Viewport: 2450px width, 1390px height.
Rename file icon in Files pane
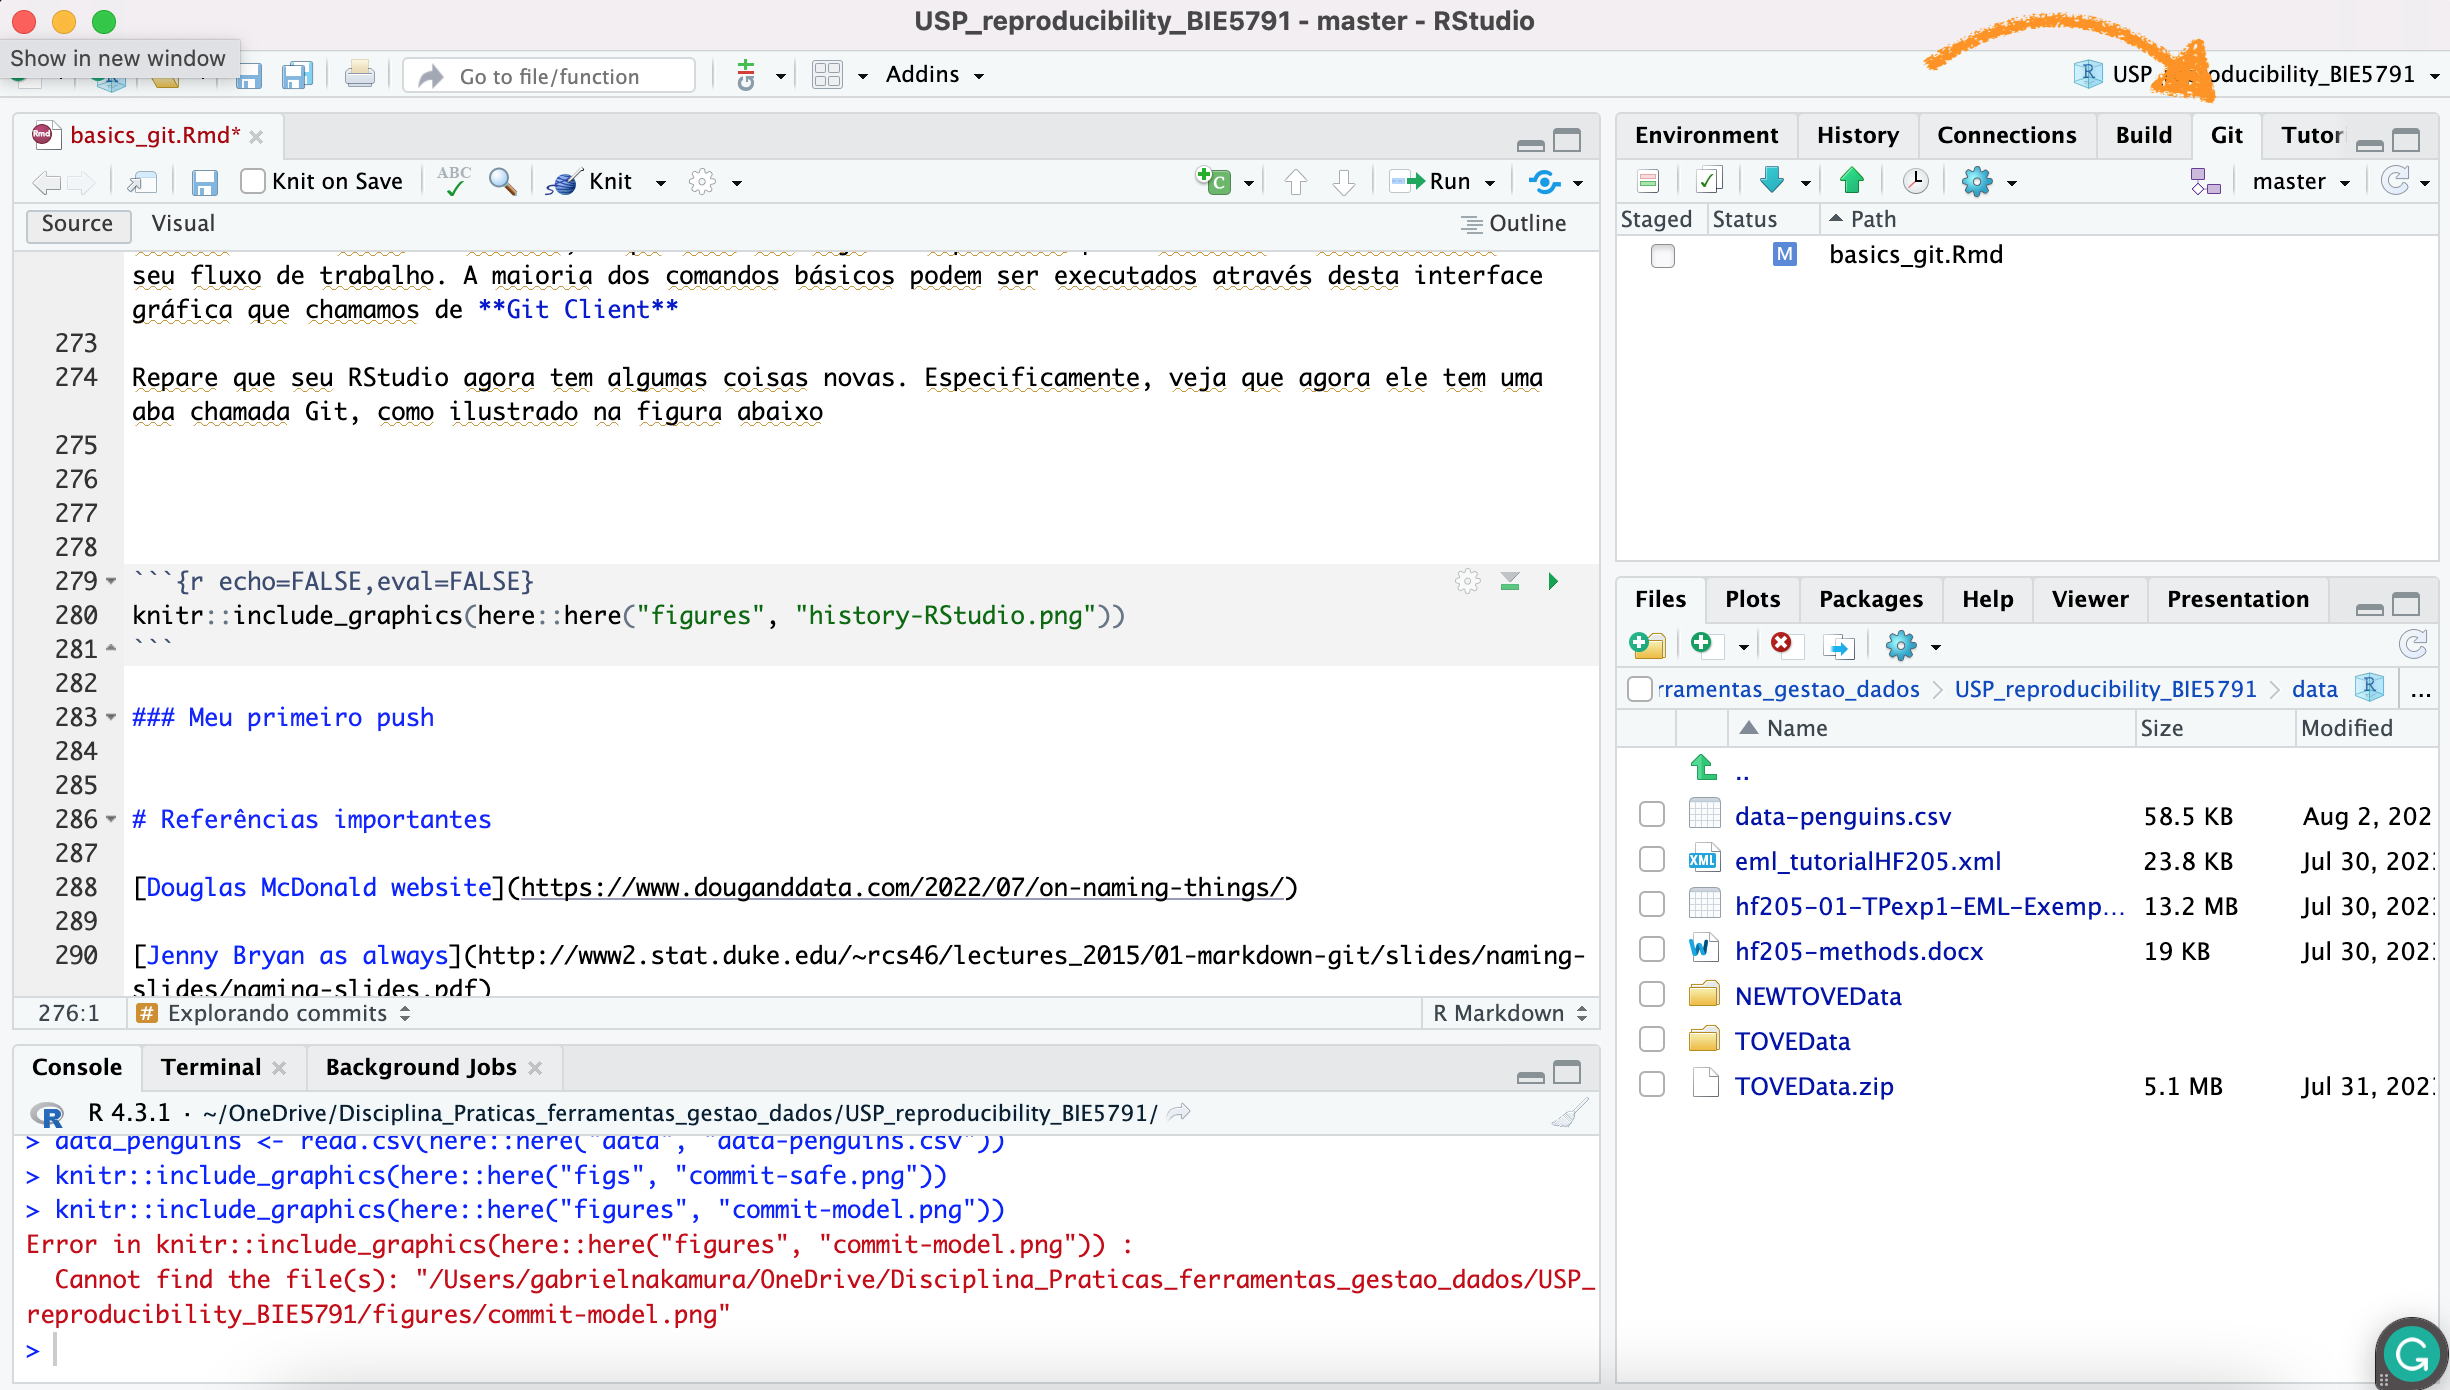tap(1838, 646)
